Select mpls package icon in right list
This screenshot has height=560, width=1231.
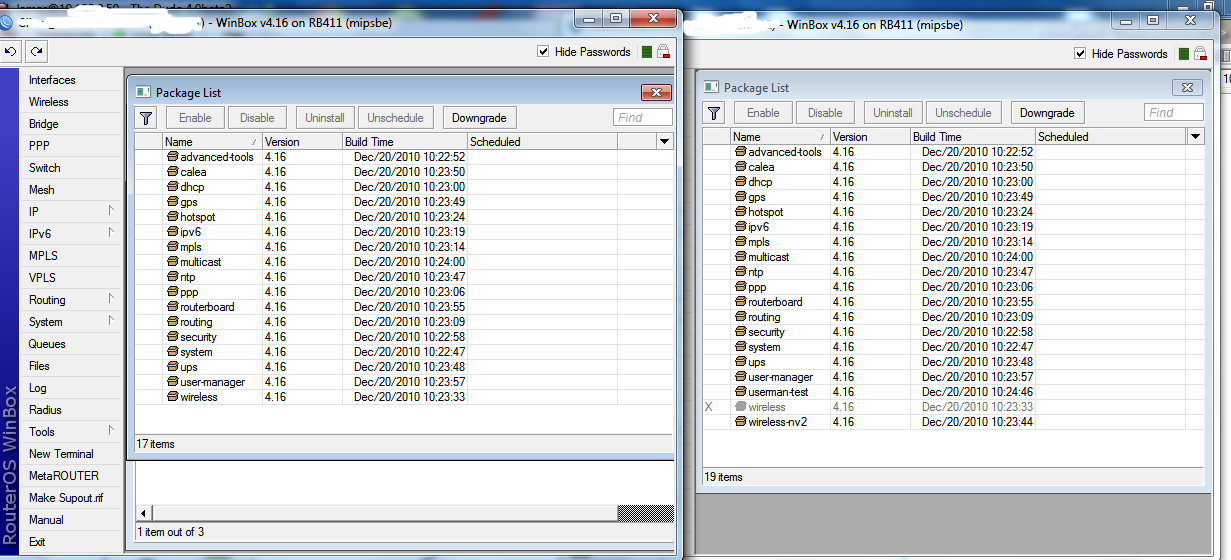[740, 242]
